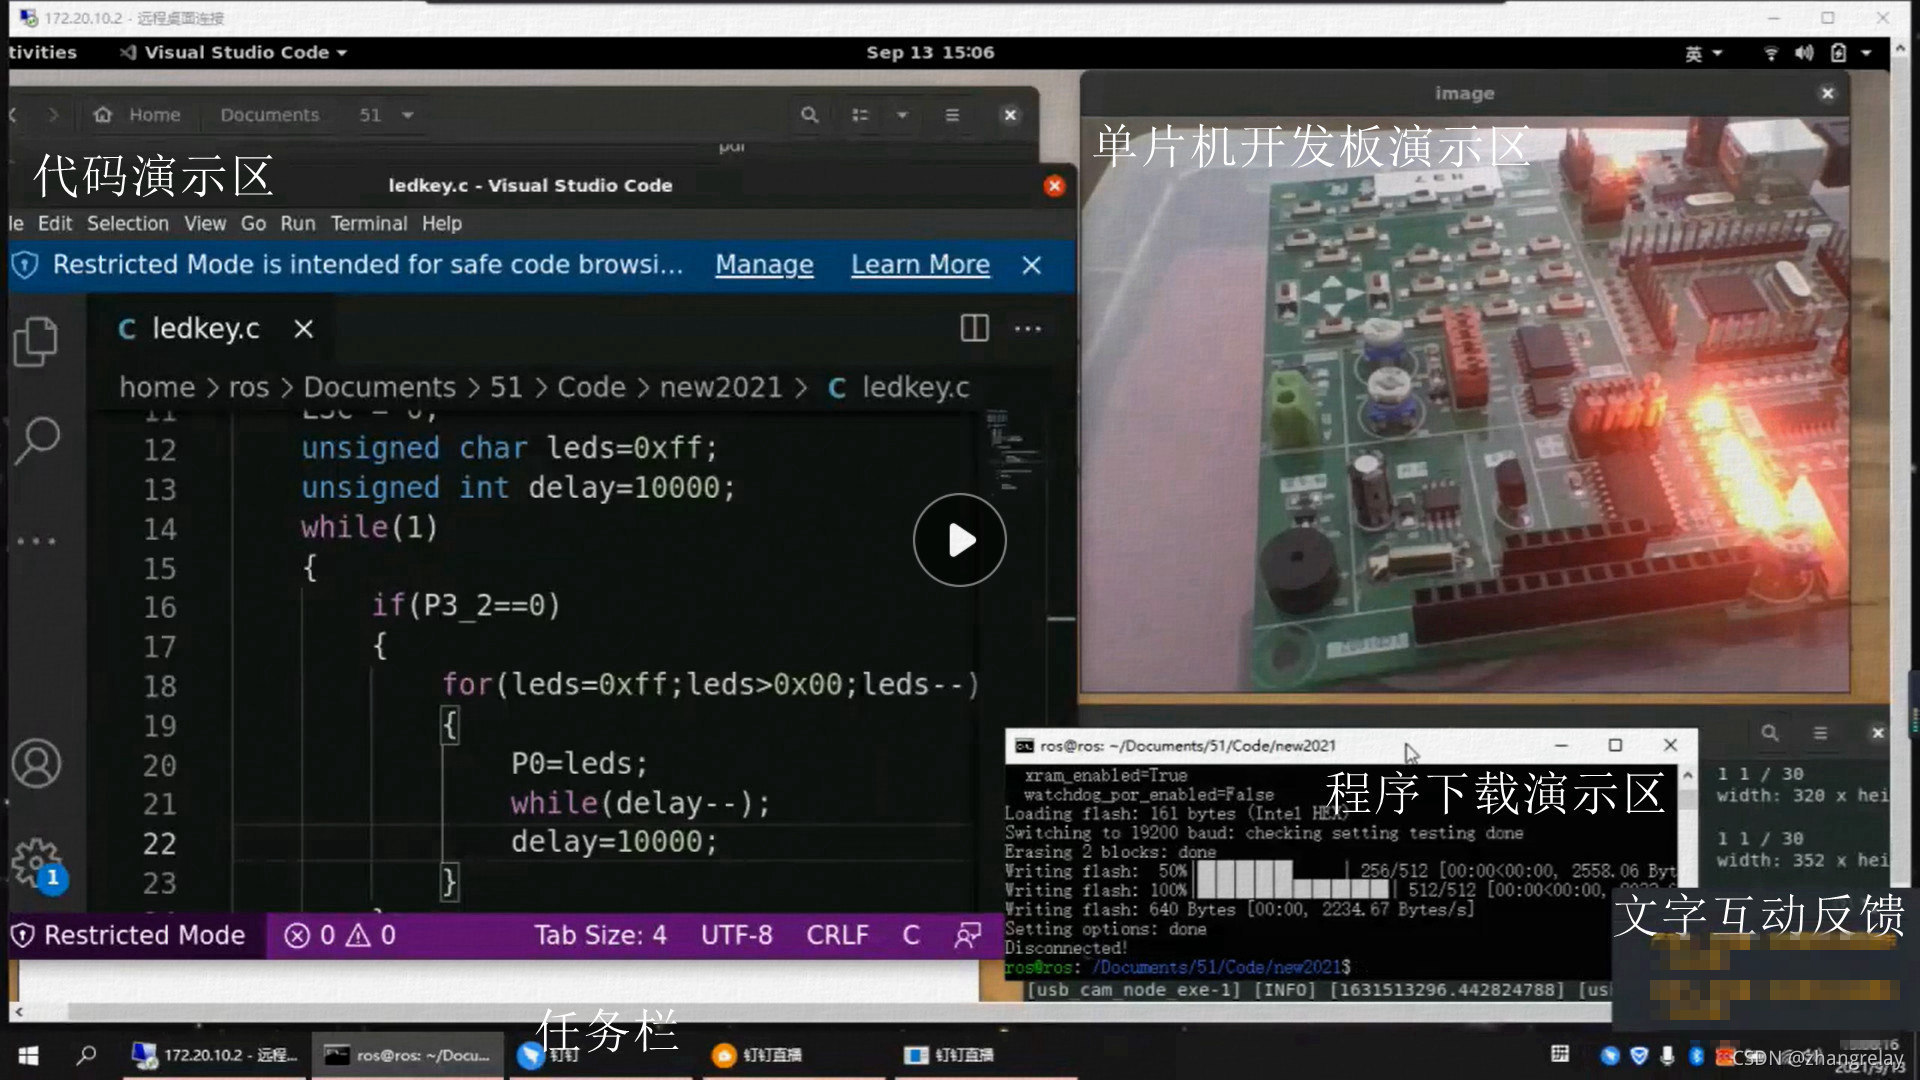Open the Search magnifier in activity bar
1920x1080 pixels.
tap(38, 440)
